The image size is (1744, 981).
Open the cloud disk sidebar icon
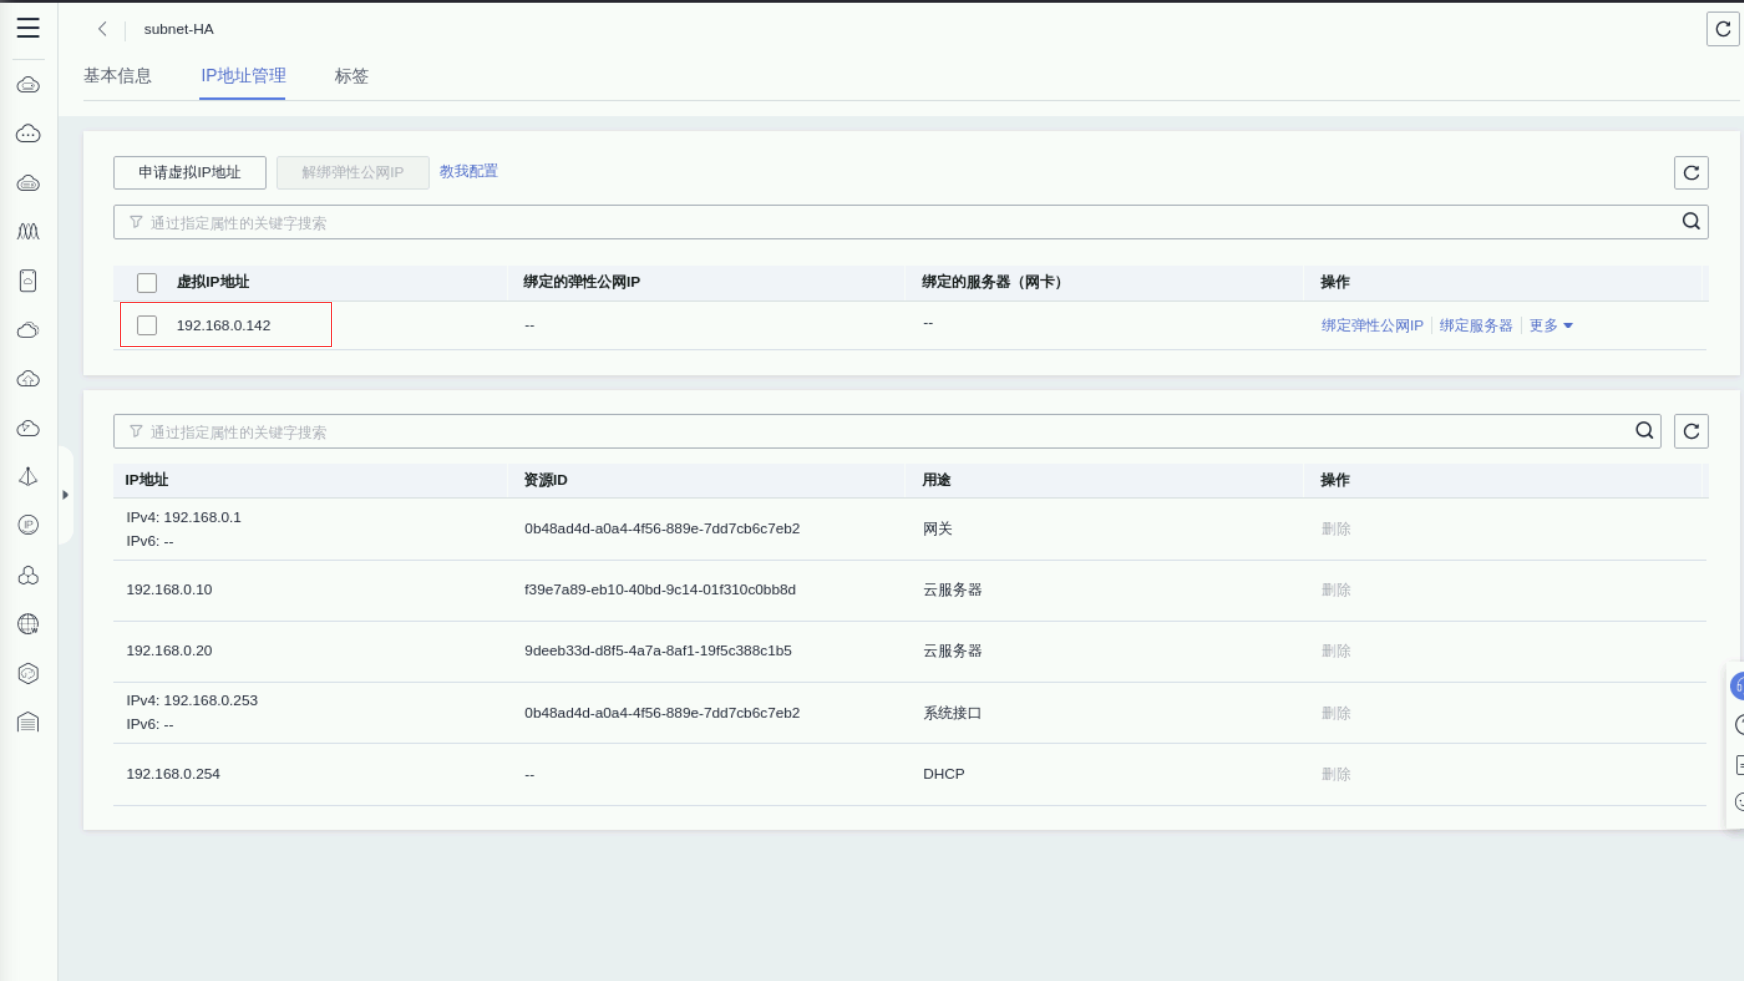[28, 183]
